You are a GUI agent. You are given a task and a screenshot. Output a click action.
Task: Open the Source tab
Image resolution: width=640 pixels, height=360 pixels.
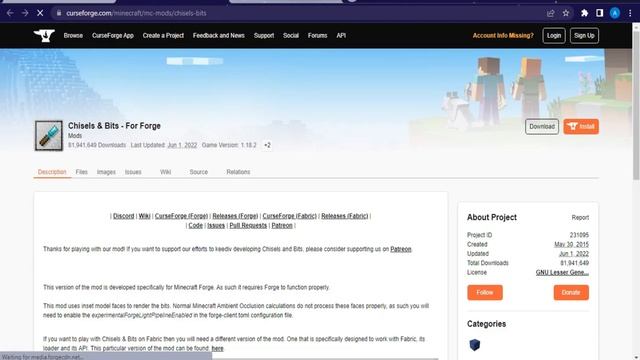tap(199, 172)
